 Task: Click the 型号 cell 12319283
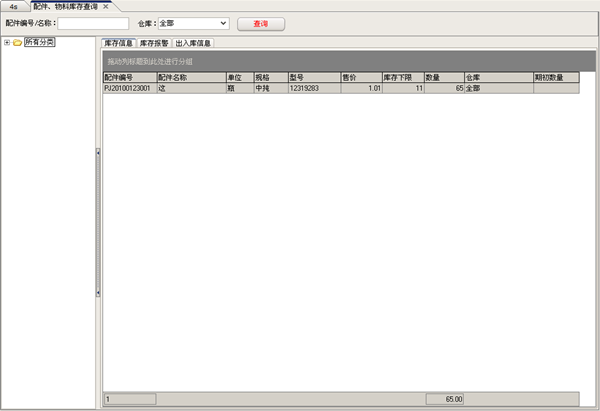pyautogui.click(x=312, y=89)
